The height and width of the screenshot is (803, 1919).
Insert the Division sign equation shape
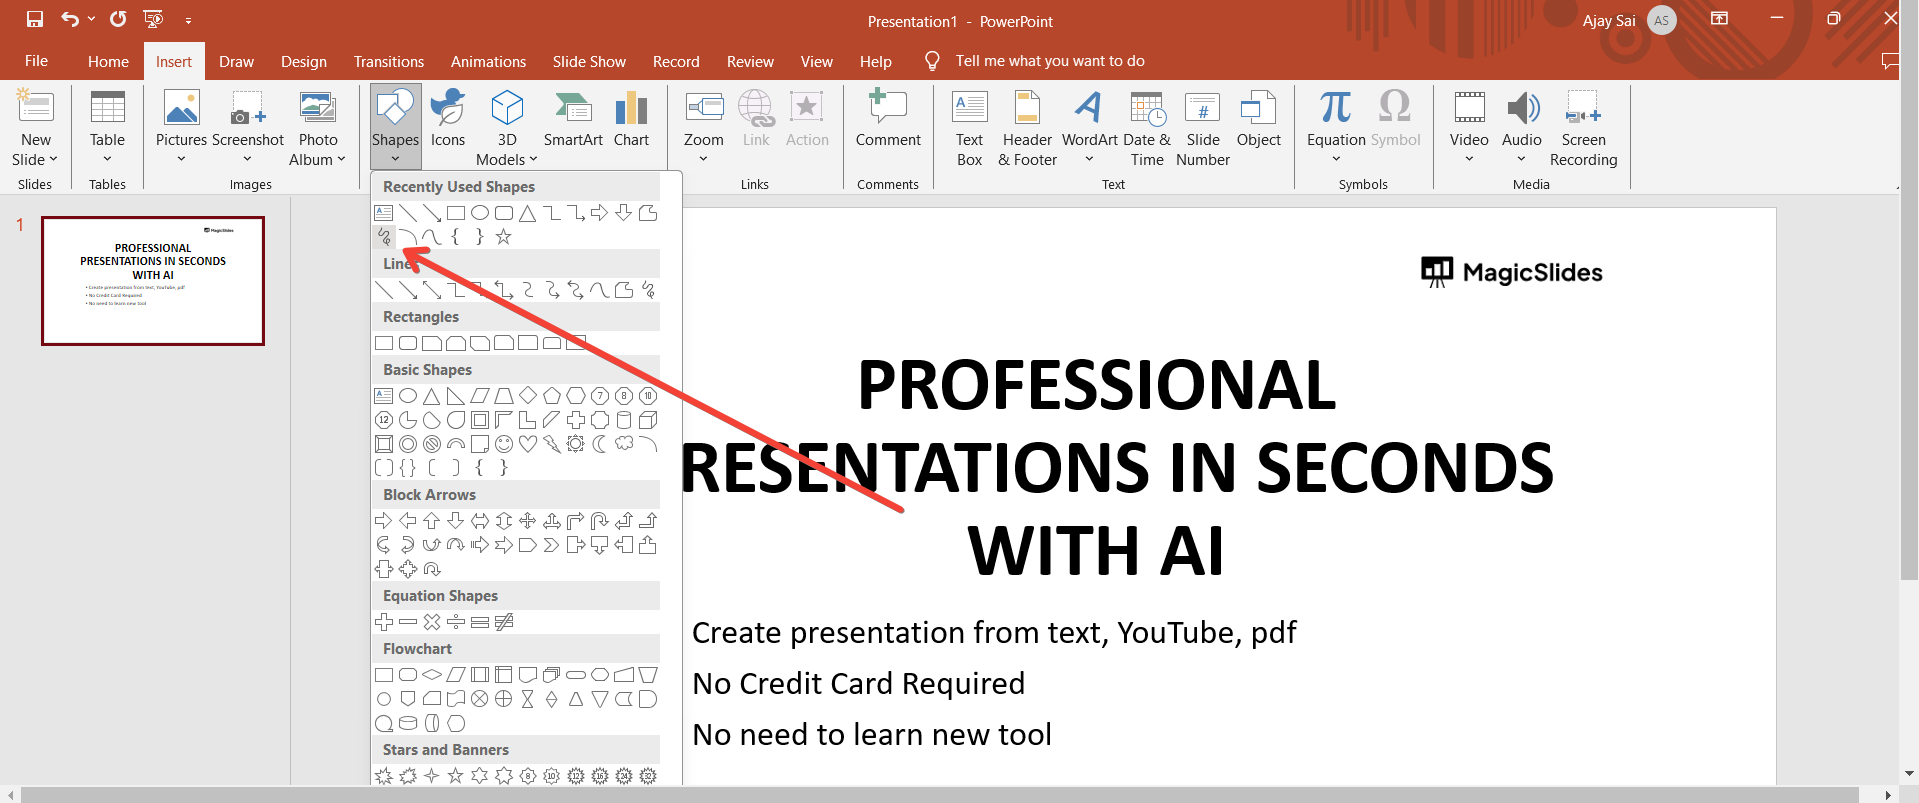[456, 622]
